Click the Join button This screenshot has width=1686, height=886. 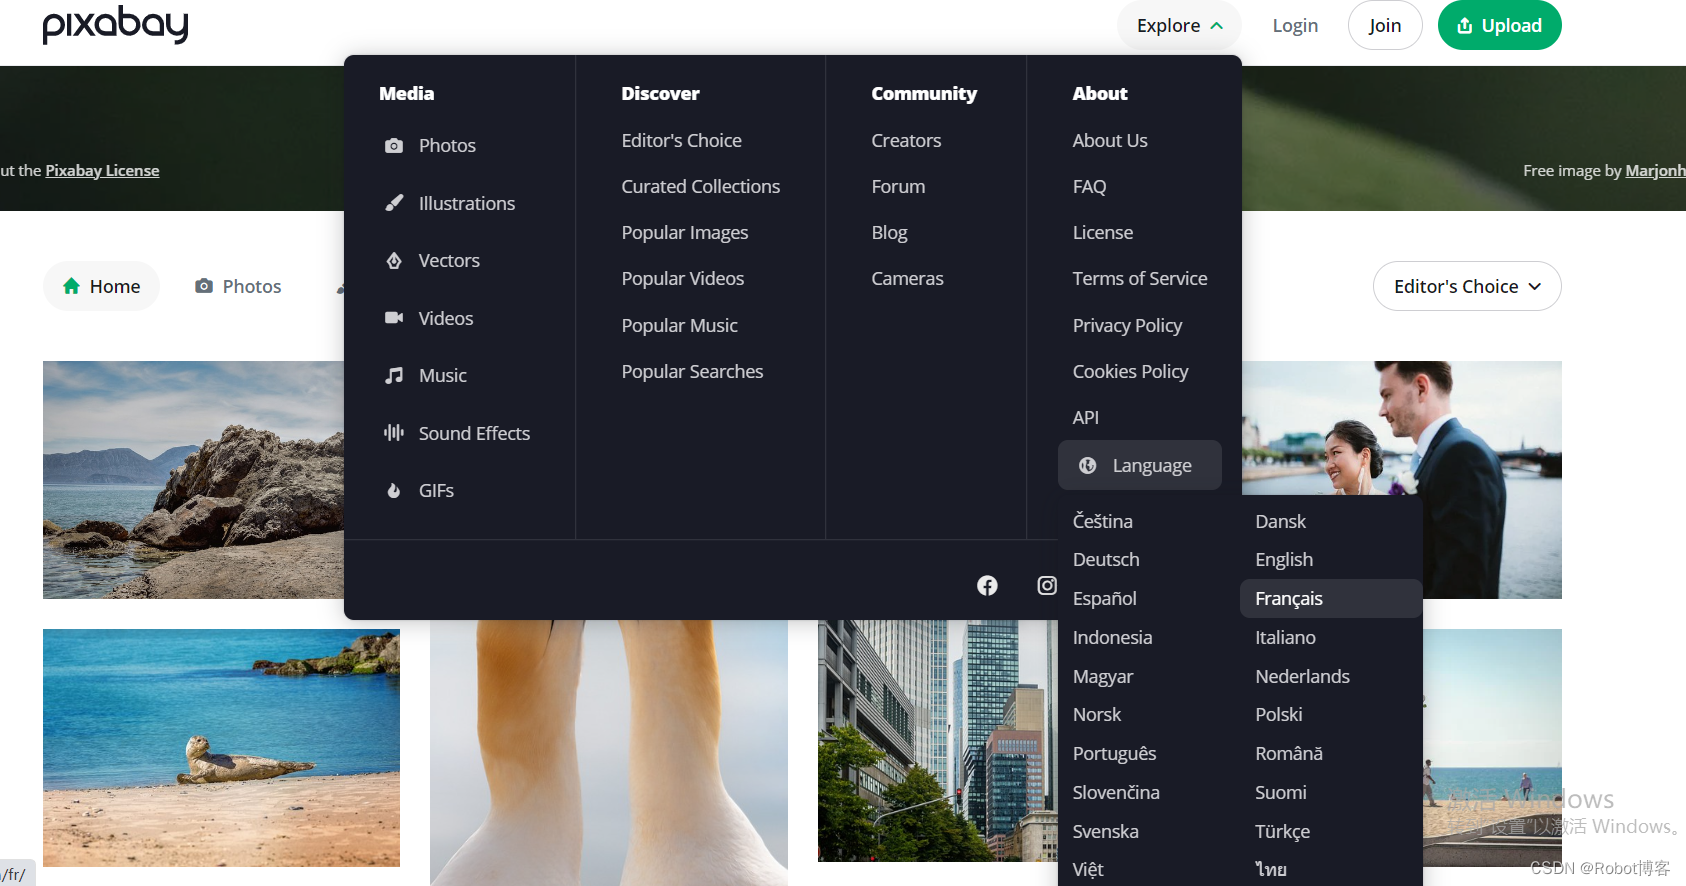(x=1385, y=25)
